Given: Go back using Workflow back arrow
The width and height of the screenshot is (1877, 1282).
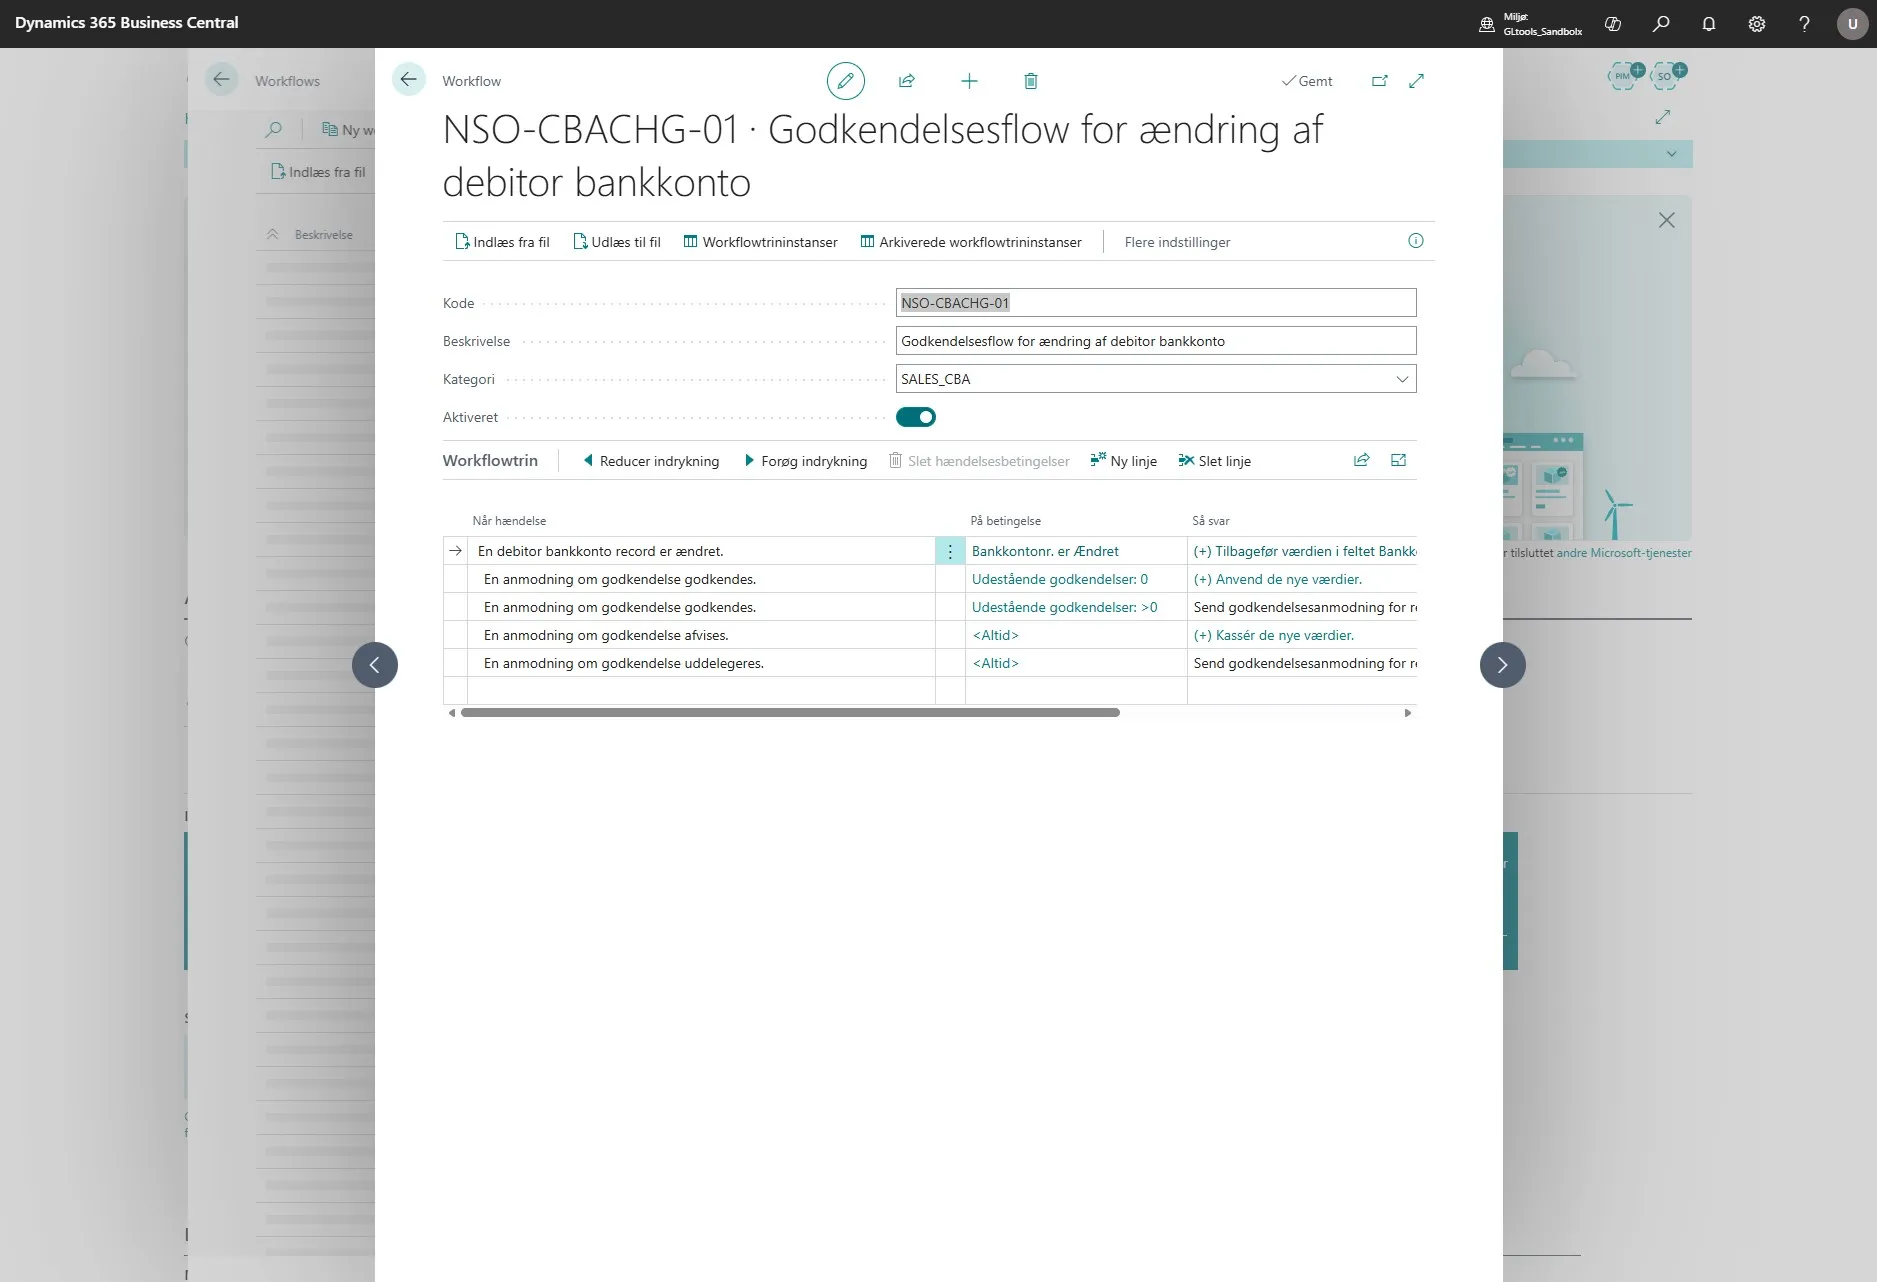Looking at the screenshot, I should [x=408, y=80].
